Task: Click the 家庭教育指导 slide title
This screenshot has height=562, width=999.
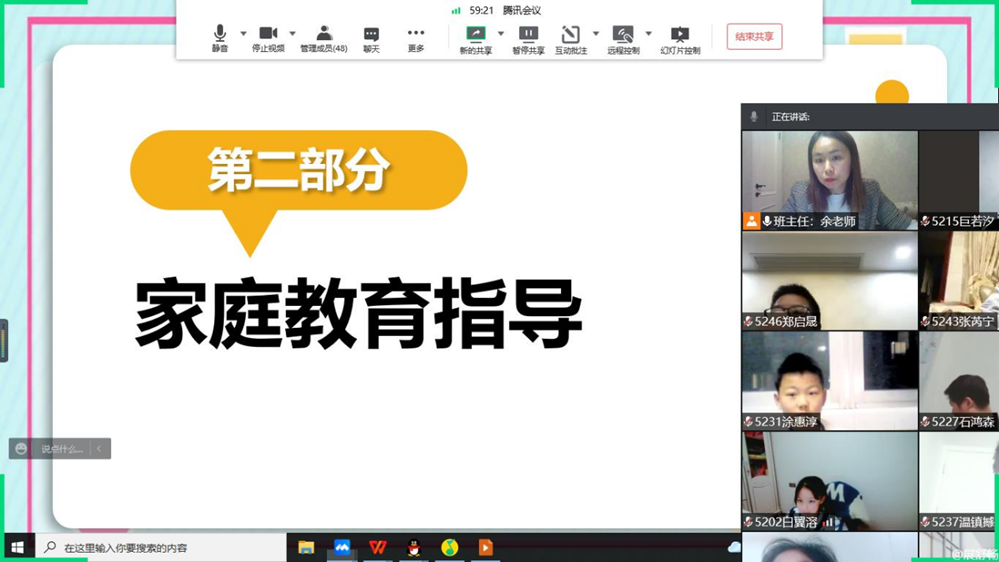Action: 359,313
